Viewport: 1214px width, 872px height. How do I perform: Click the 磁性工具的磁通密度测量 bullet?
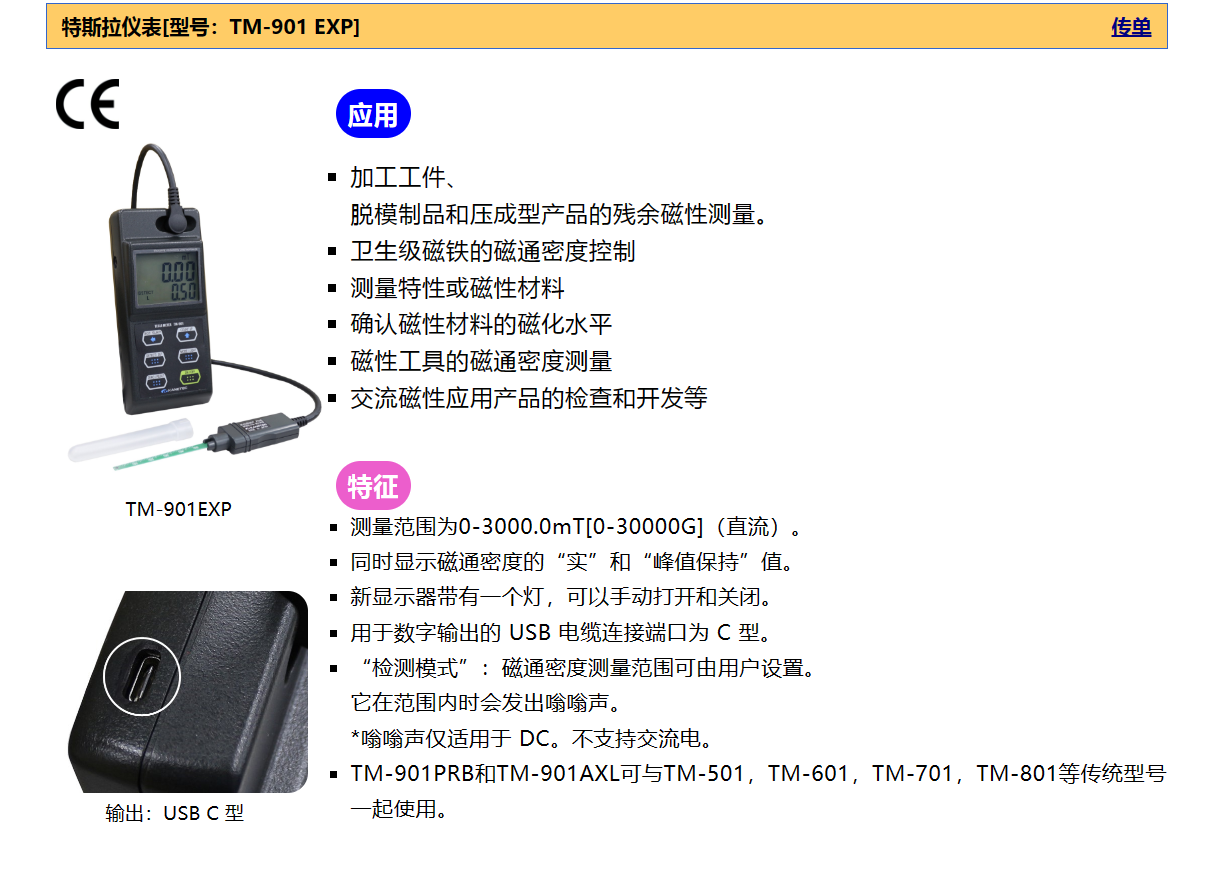click(x=481, y=361)
